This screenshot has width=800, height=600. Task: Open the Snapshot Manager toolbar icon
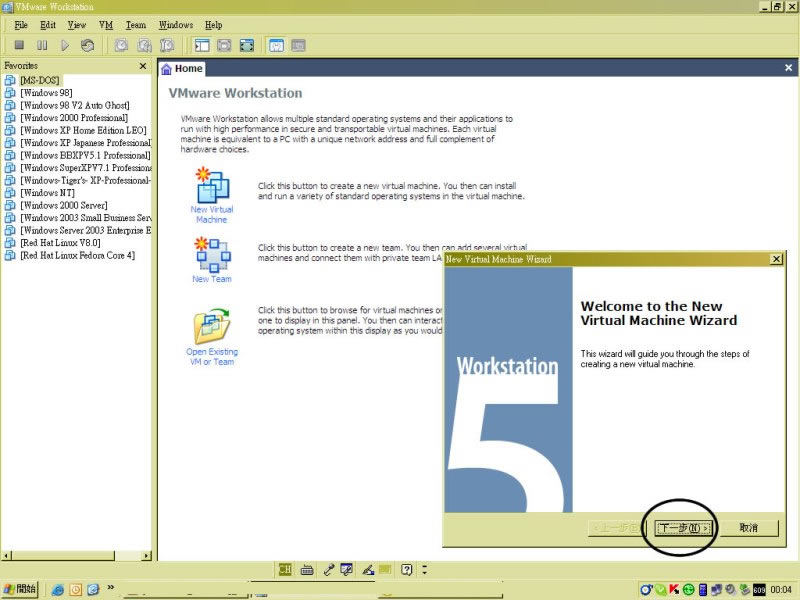167,45
